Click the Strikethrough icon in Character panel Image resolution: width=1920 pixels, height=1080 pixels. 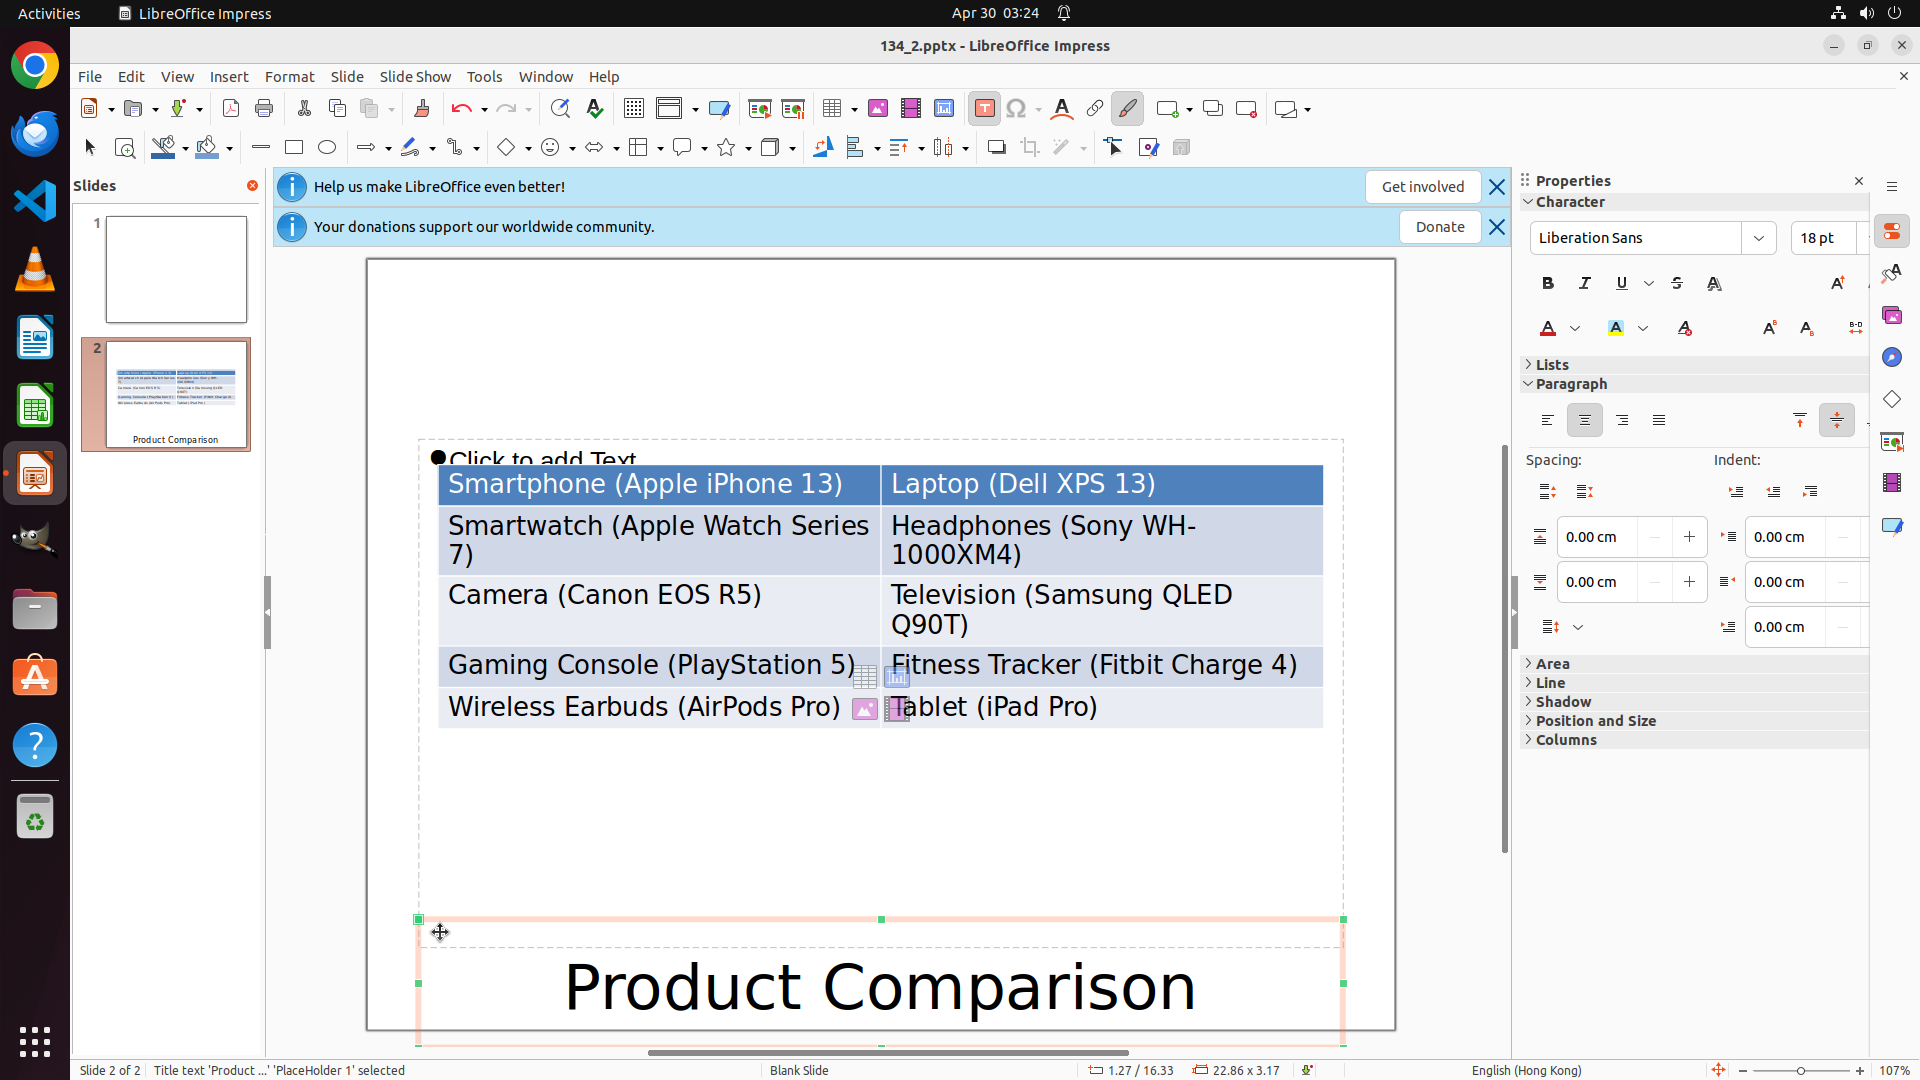coord(1677,284)
